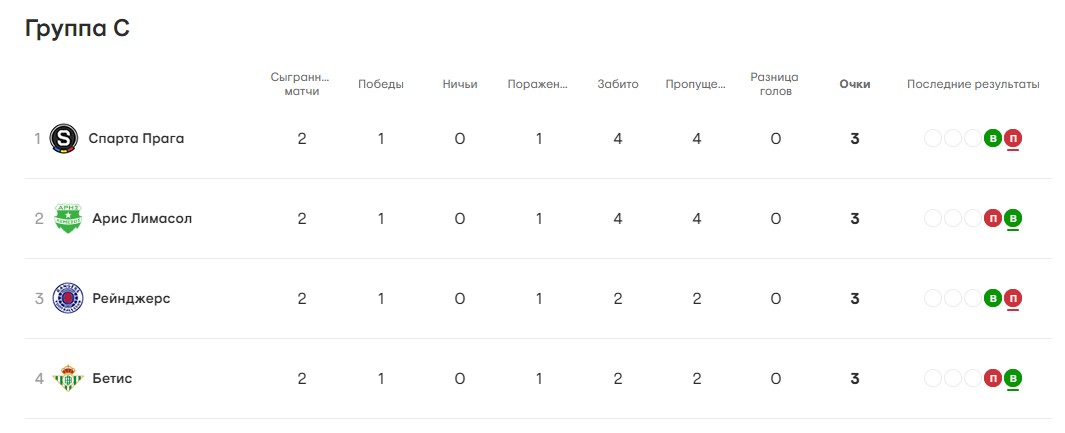The width and height of the screenshot is (1065, 433).
Task: Click the Победы column header
Action: pyautogui.click(x=381, y=84)
